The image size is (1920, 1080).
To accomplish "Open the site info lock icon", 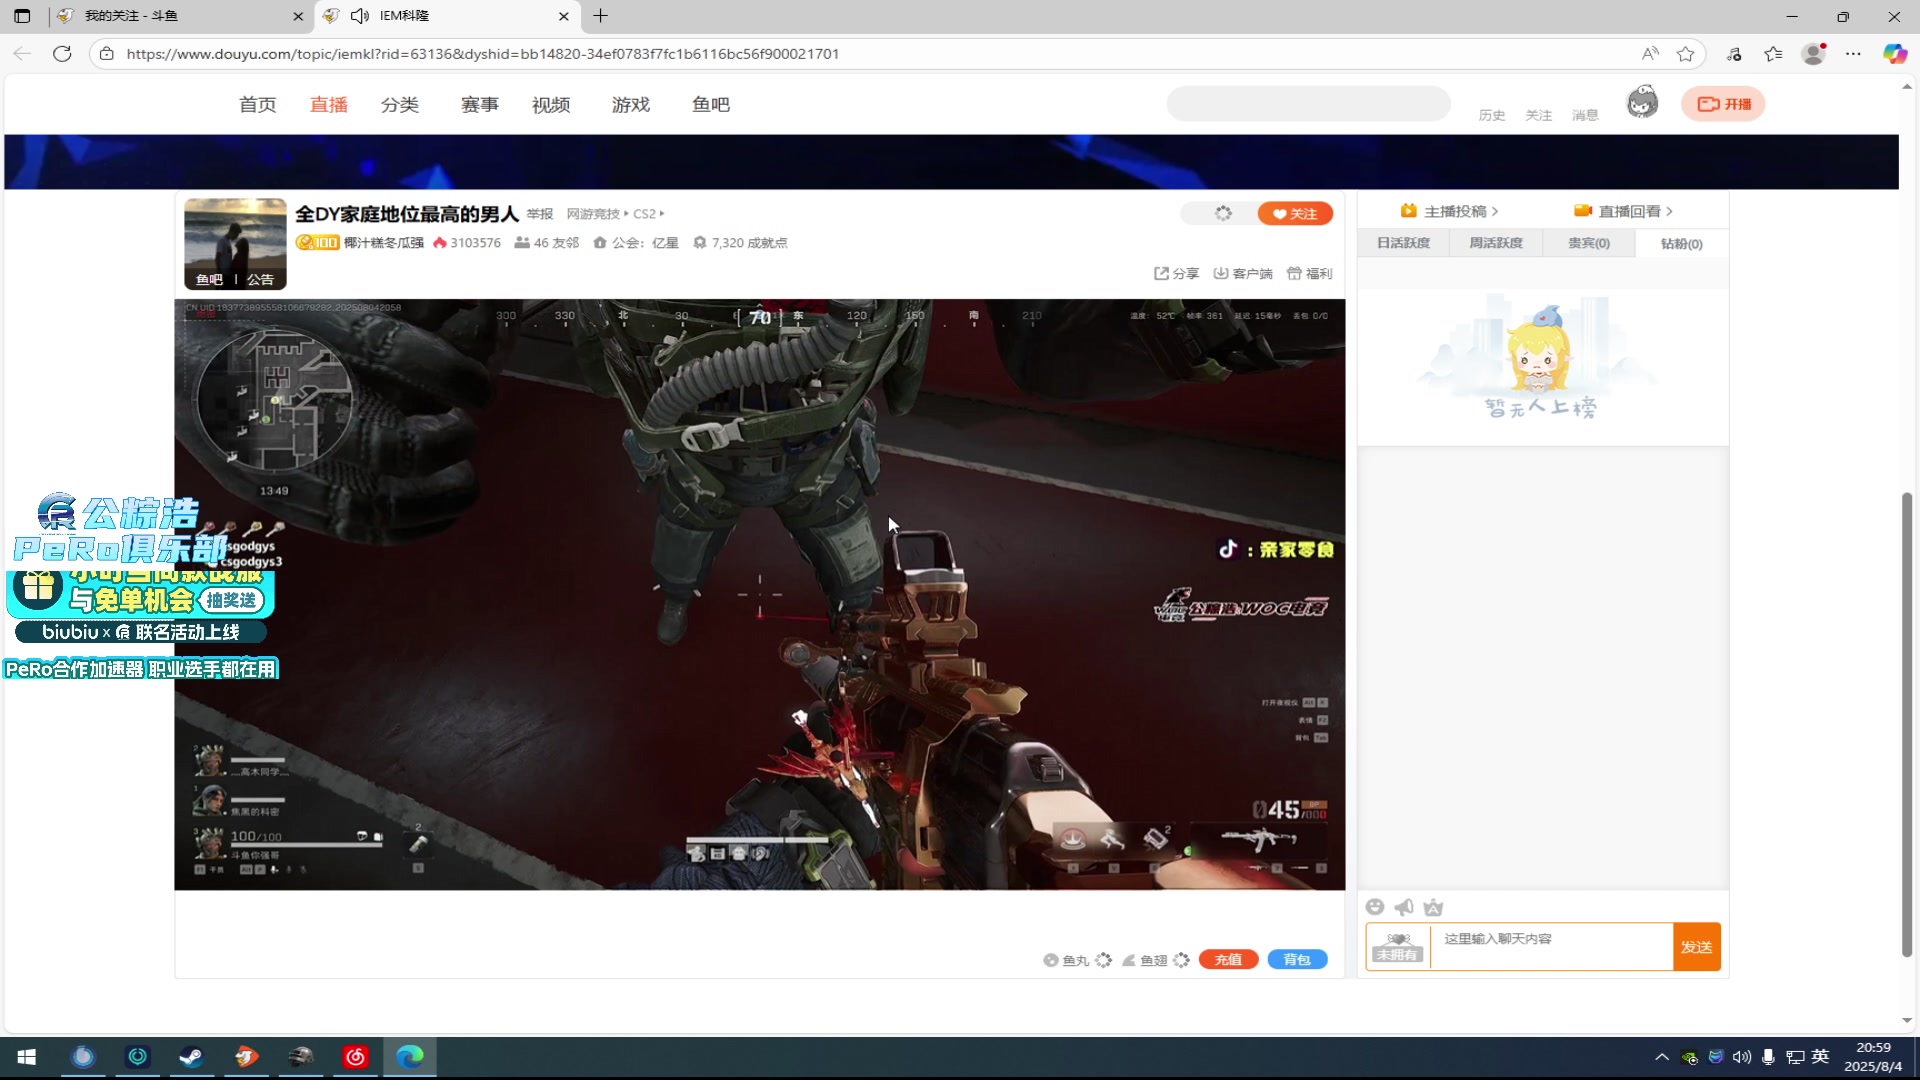I will coord(107,54).
